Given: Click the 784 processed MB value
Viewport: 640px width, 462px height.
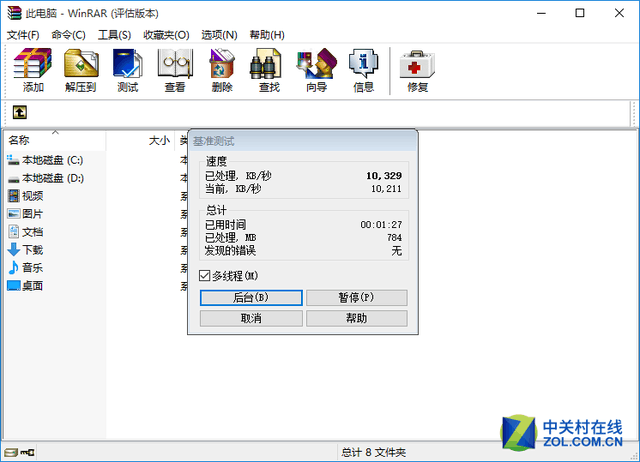Looking at the screenshot, I should [x=394, y=238].
